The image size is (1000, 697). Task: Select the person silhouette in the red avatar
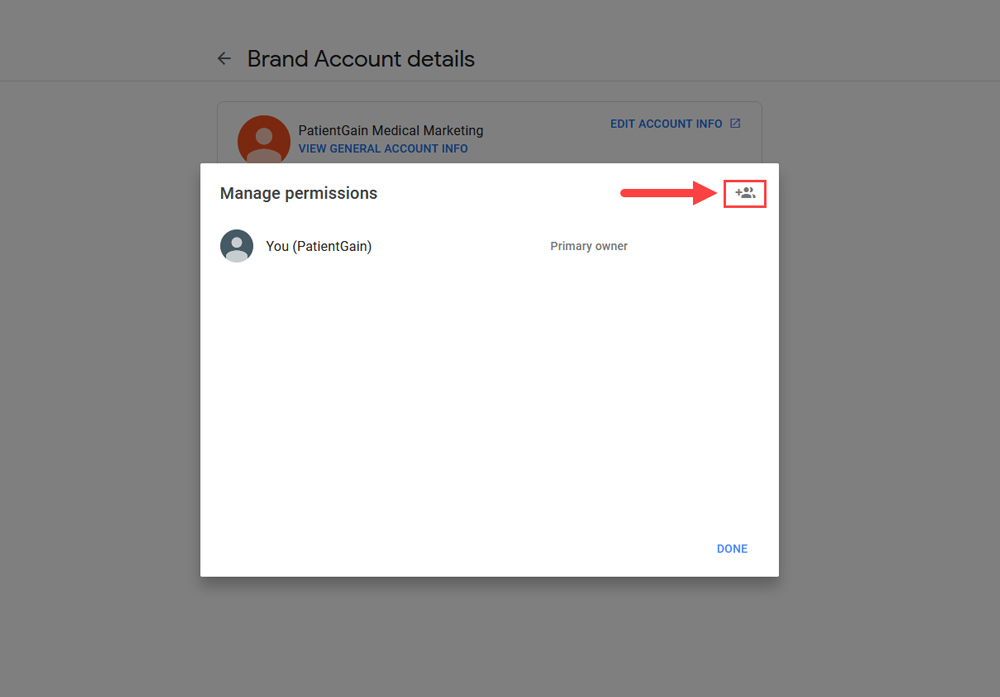tap(263, 140)
